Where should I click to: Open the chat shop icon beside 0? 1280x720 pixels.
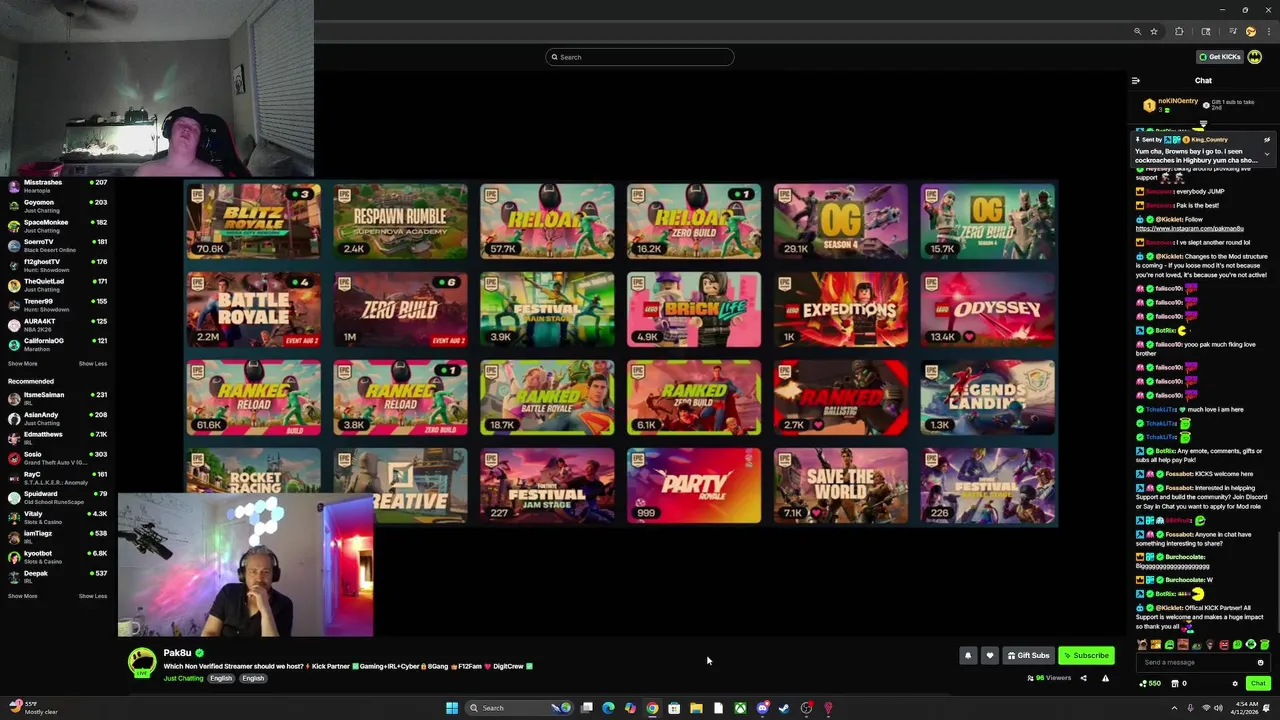click(1174, 684)
